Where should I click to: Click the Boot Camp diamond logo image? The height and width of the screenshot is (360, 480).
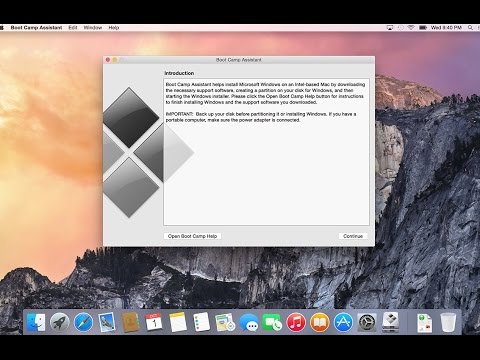point(148,153)
